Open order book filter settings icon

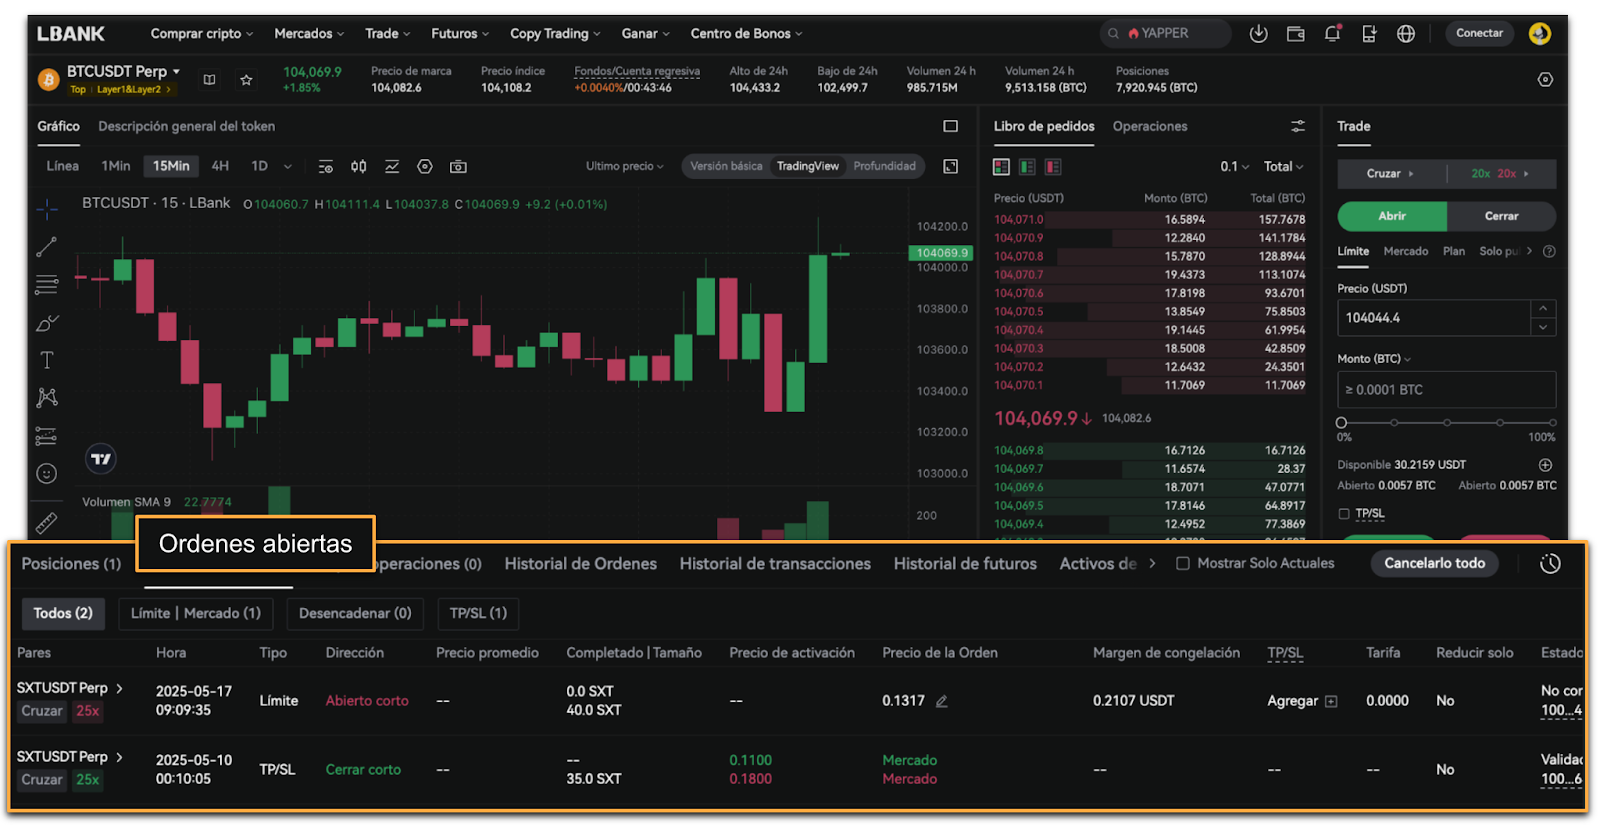1298,126
